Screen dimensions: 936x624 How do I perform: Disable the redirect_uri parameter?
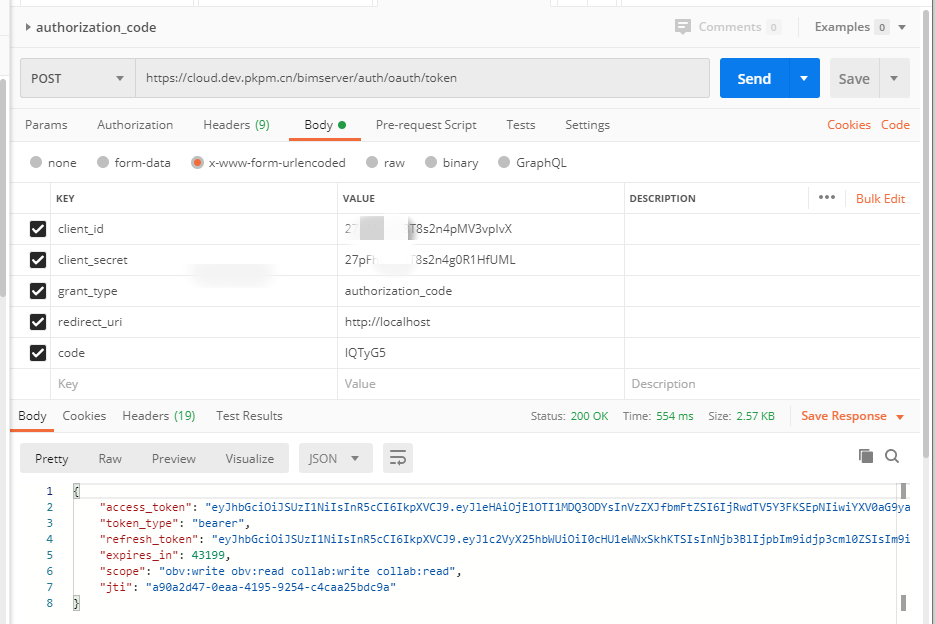click(x=37, y=321)
